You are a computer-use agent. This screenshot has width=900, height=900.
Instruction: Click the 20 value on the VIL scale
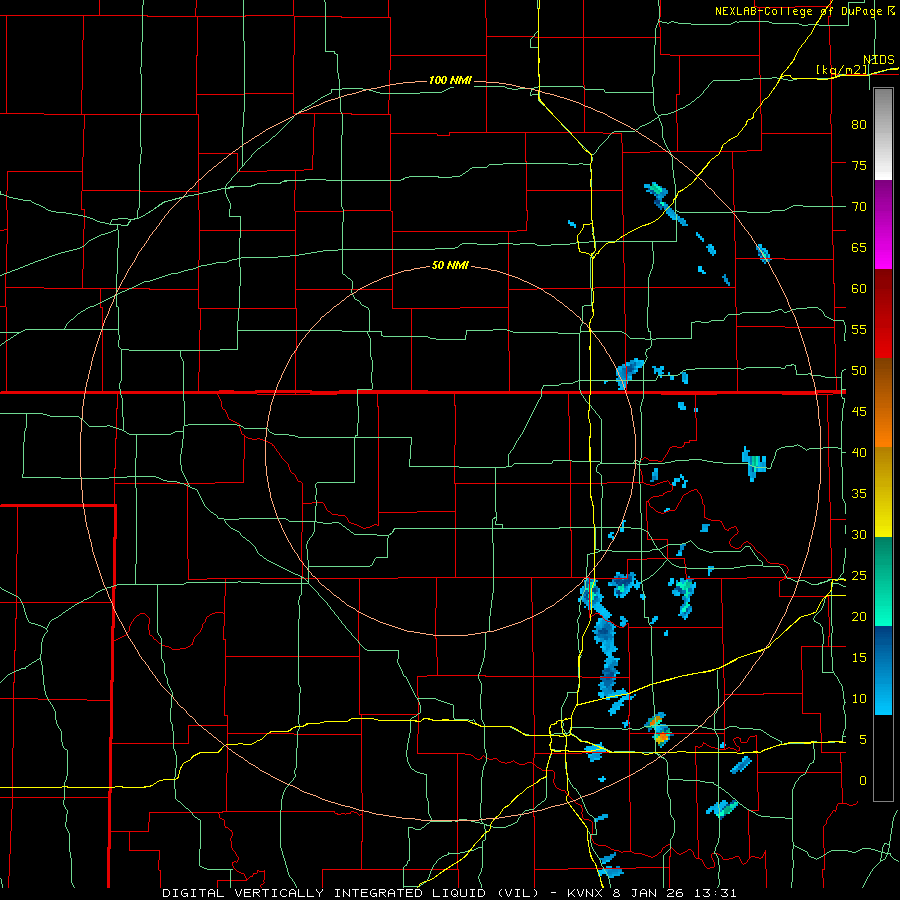[x=859, y=616]
